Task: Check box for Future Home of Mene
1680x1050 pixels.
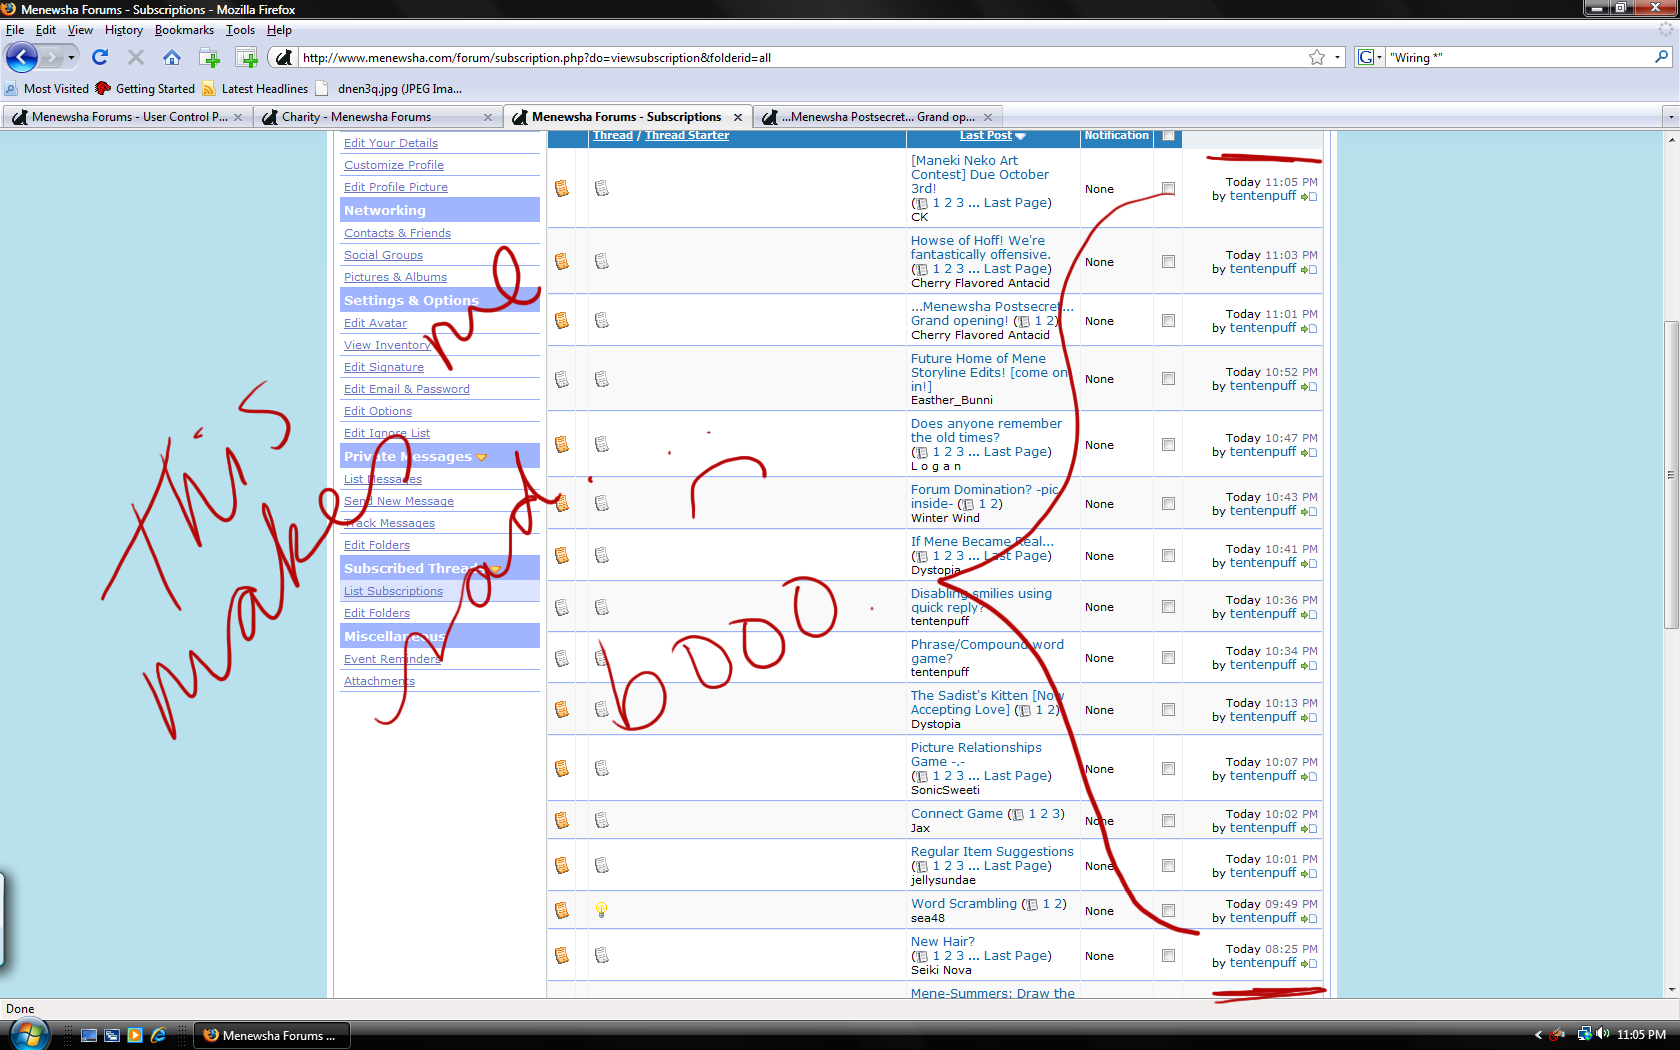Action: pos(1168,378)
